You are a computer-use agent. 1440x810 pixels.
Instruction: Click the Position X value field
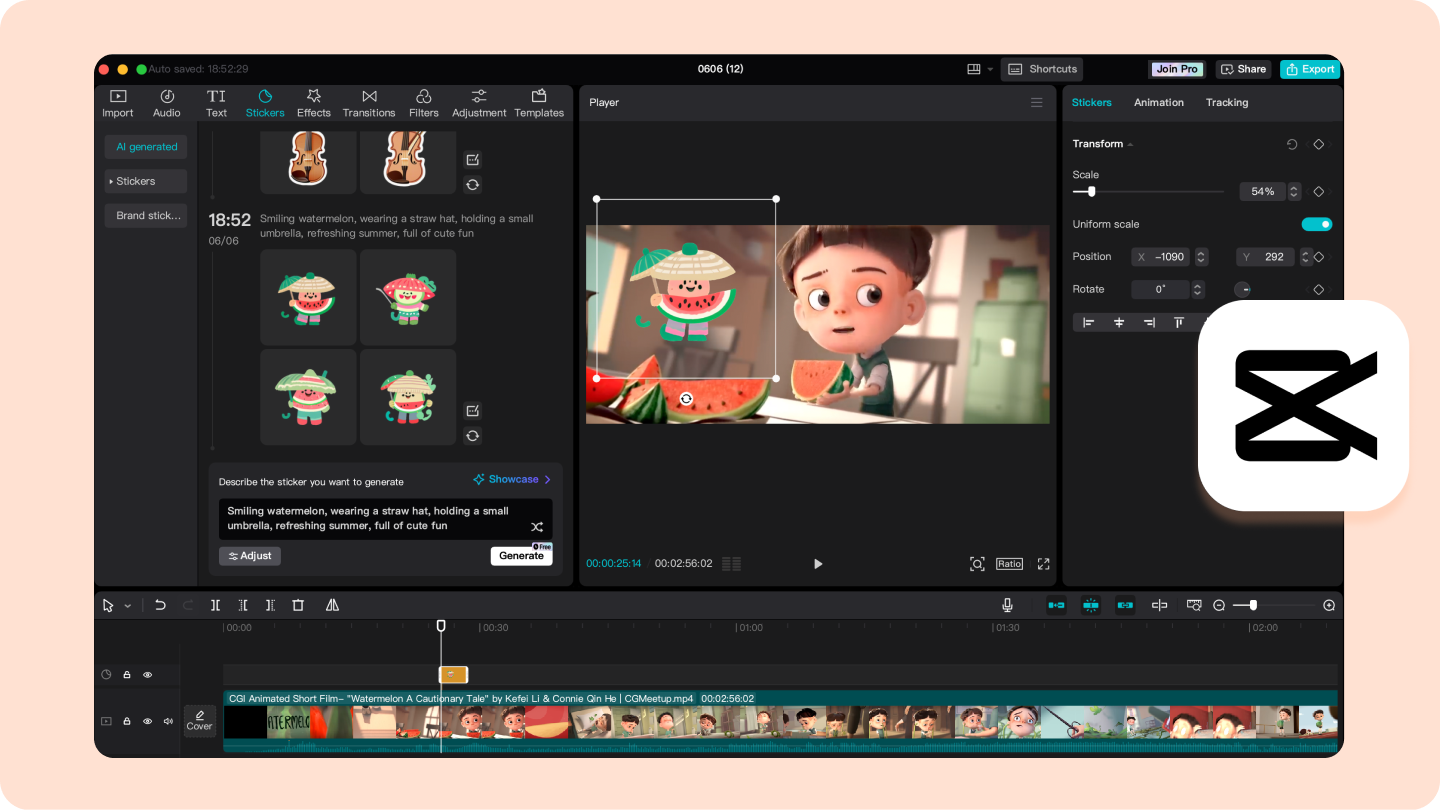(1163, 257)
